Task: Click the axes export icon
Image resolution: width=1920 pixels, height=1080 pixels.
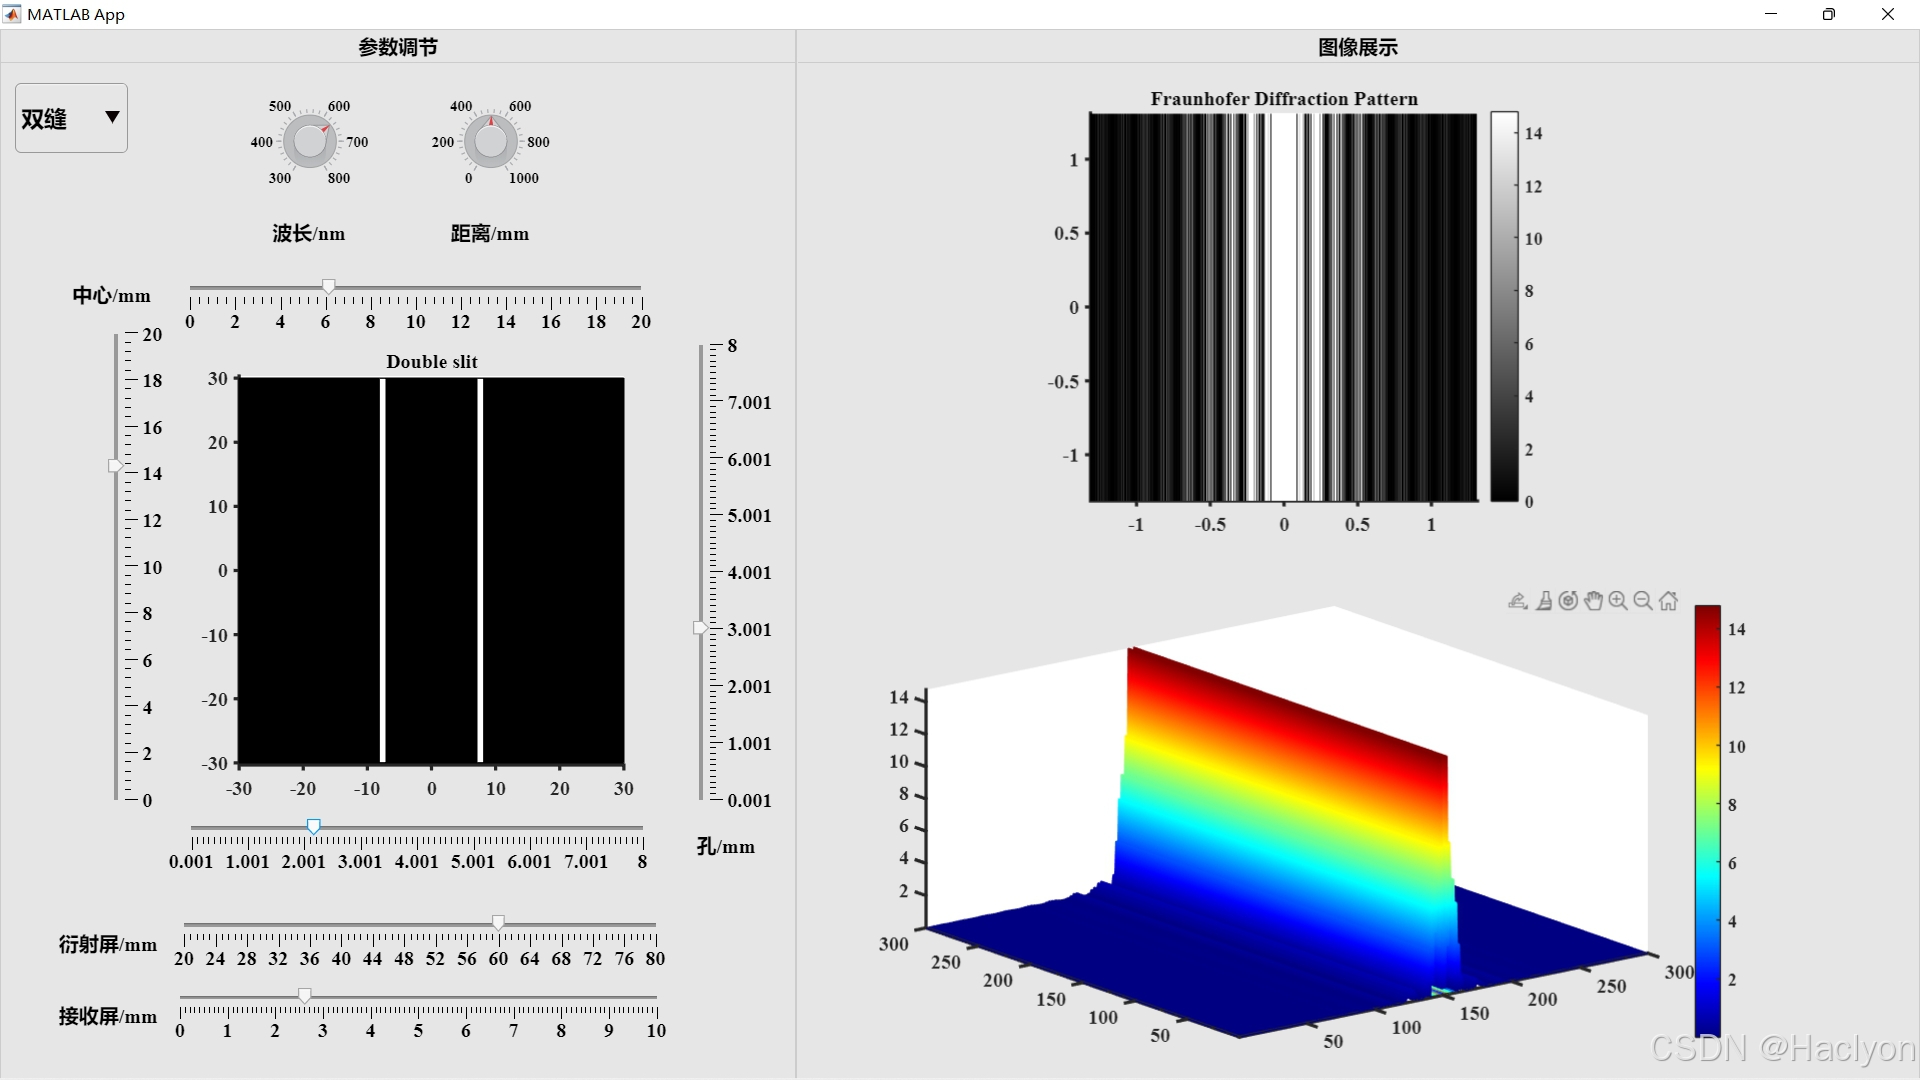Action: coord(1517,601)
